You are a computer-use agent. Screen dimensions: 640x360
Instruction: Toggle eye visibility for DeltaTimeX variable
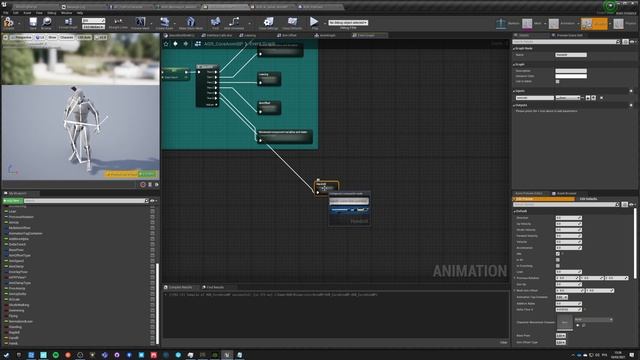click(152, 244)
